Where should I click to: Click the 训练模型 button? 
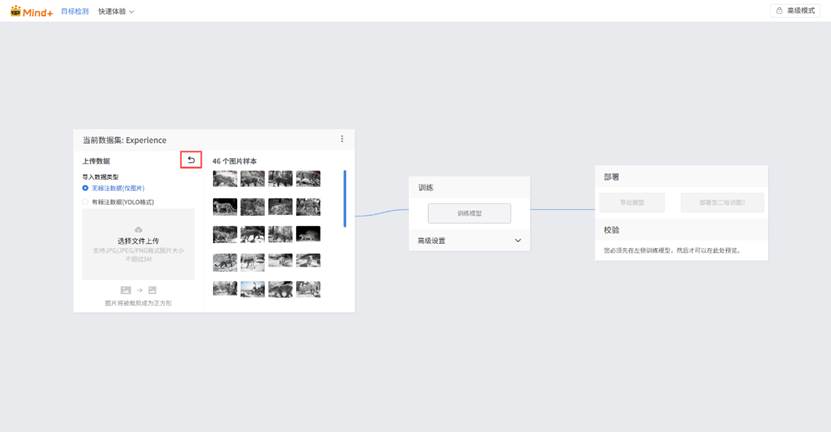tap(469, 213)
